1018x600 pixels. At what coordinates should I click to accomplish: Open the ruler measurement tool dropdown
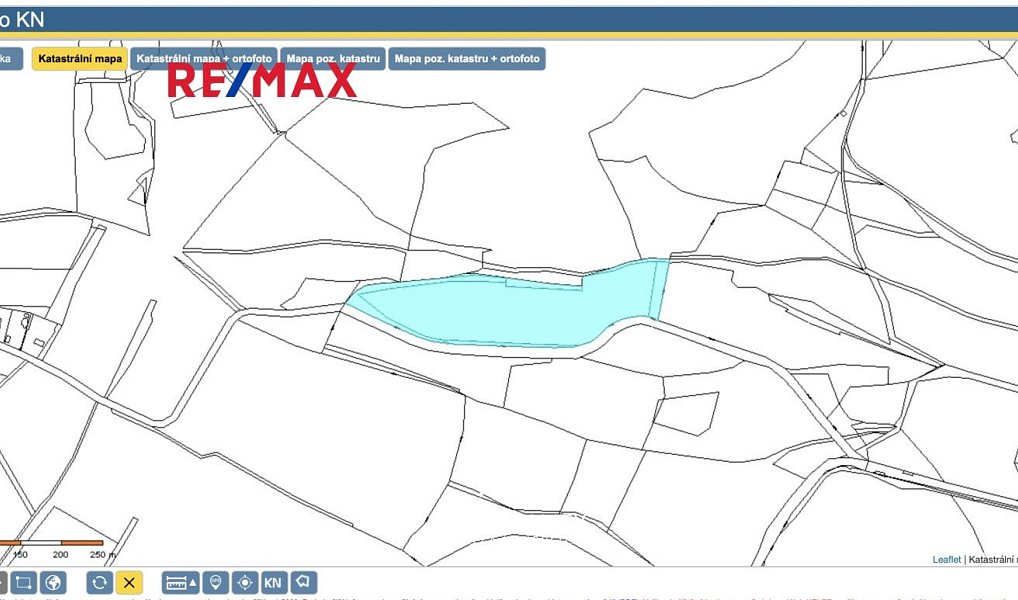pos(180,582)
